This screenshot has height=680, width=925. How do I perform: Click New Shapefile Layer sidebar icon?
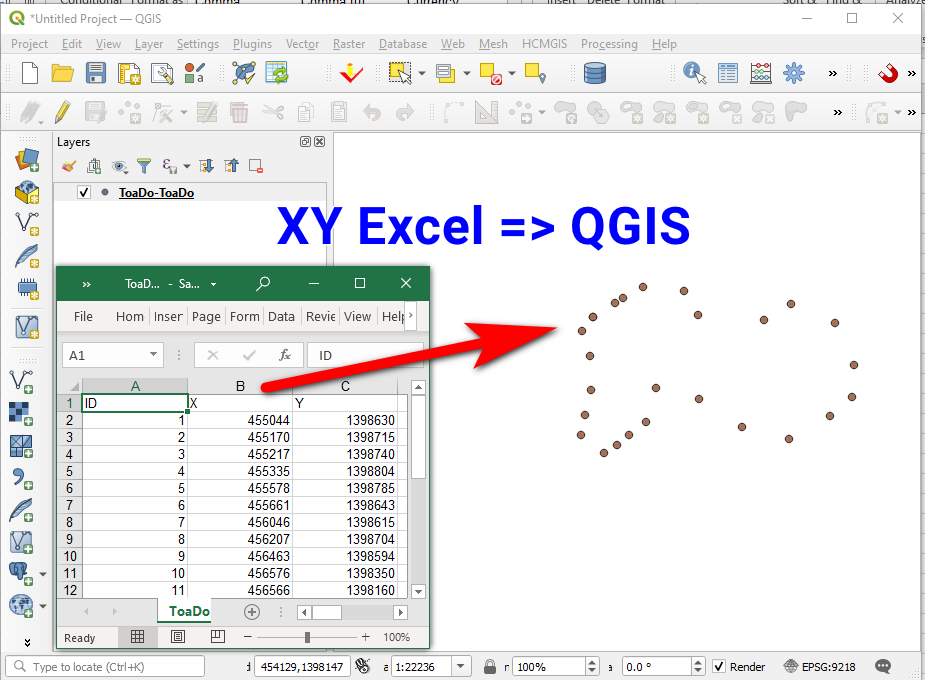[27, 223]
